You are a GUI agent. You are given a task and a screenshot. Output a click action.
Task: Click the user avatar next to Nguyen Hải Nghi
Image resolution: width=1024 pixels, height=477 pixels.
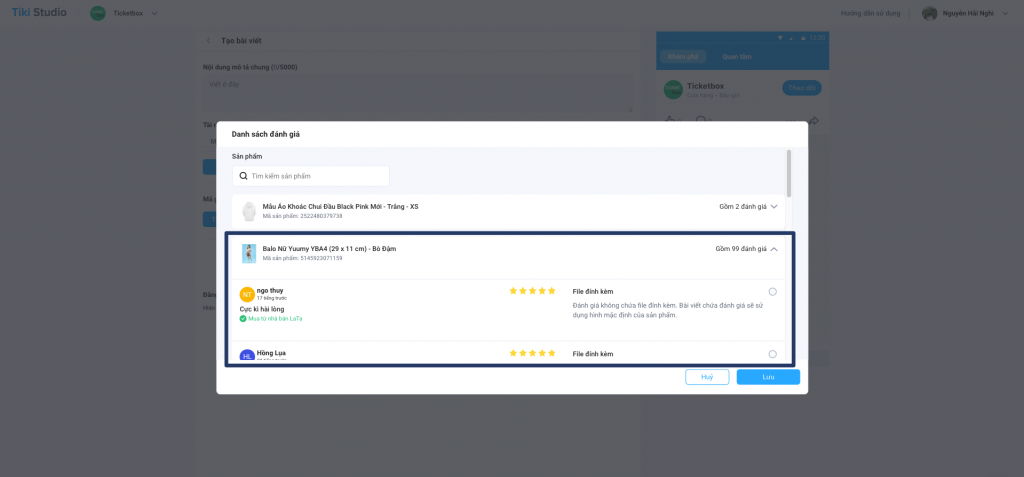(x=929, y=13)
